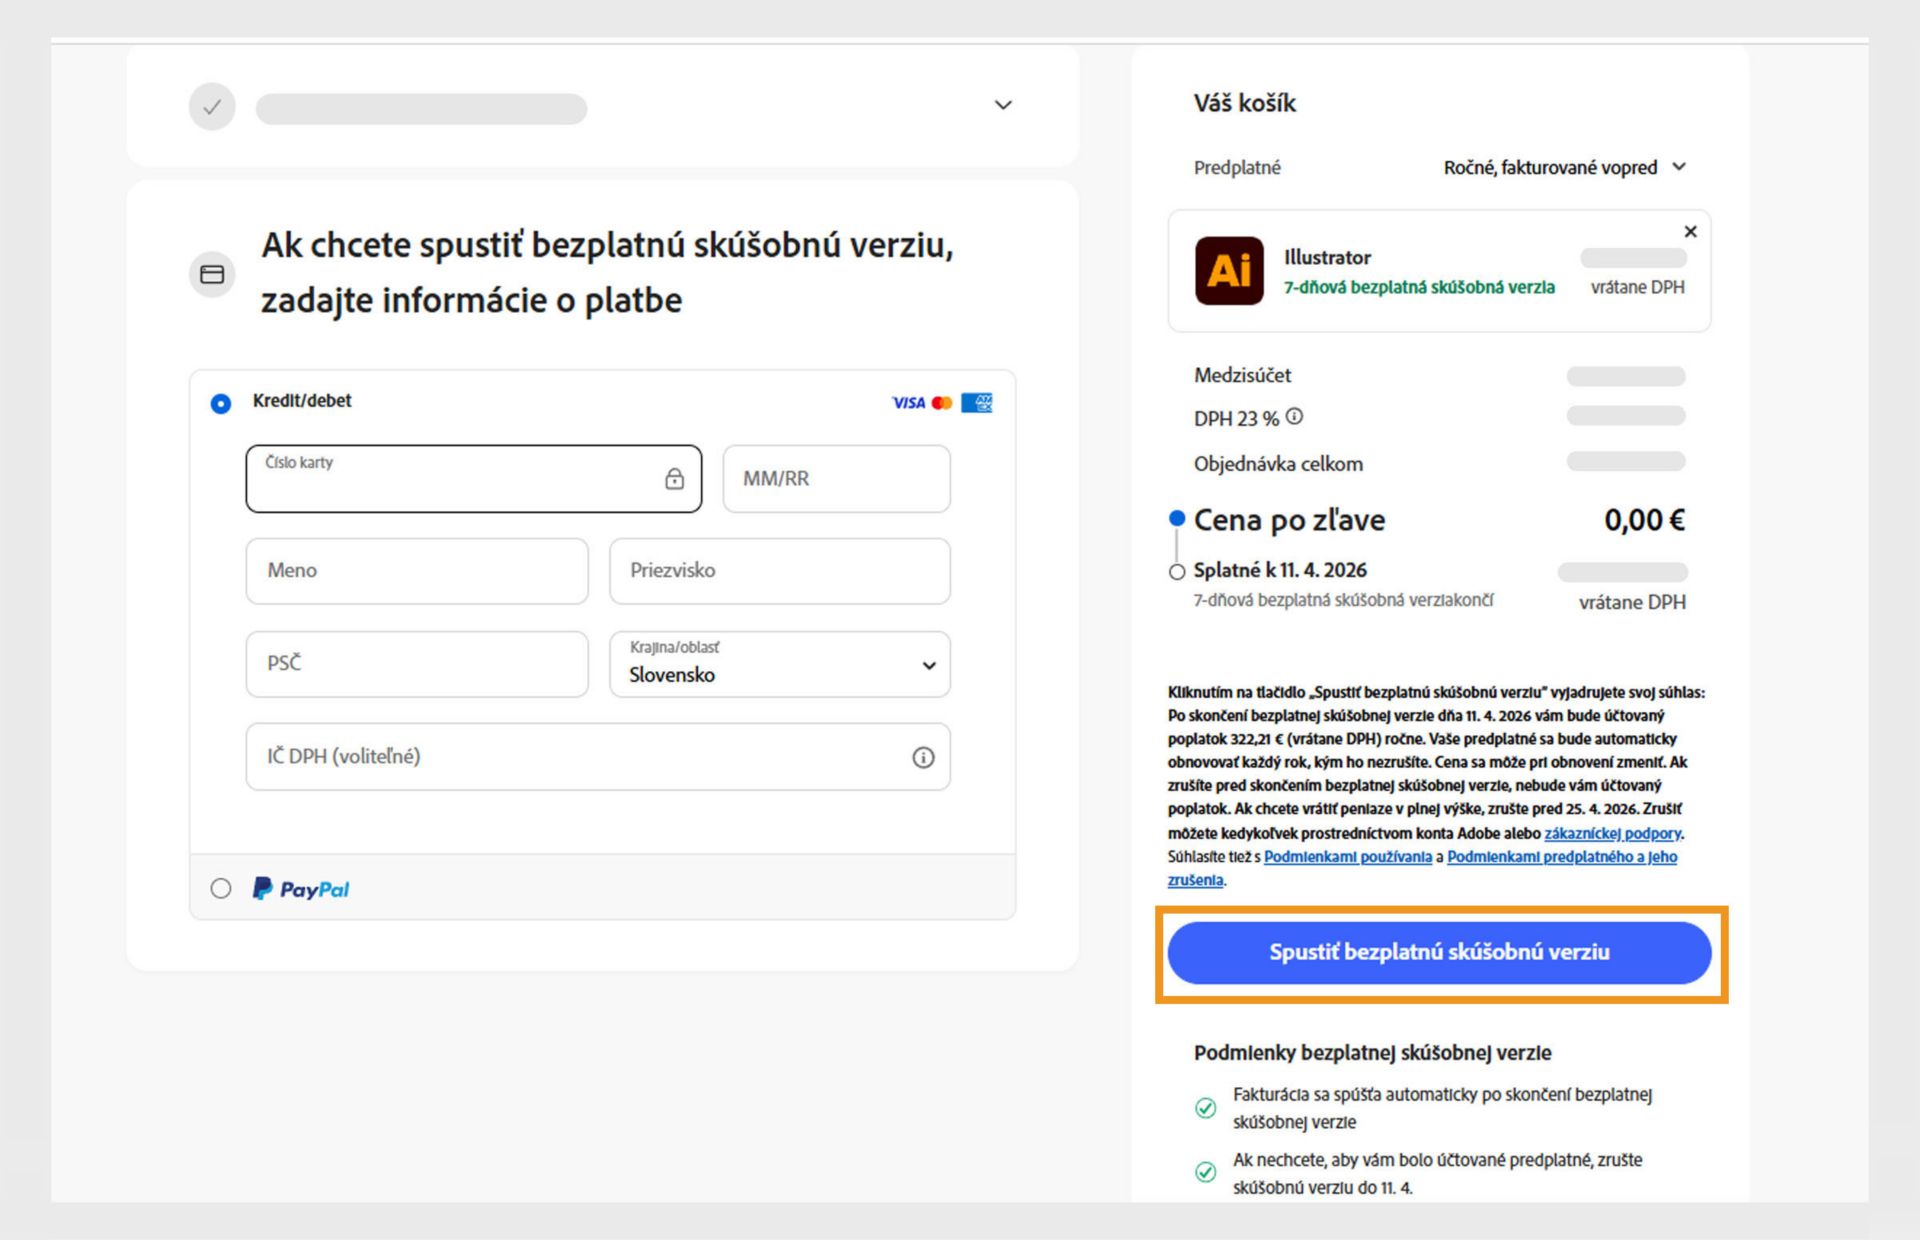Screen dimensions: 1920x1240
Task: Open the Podmienkami používania link
Action: [1348, 857]
